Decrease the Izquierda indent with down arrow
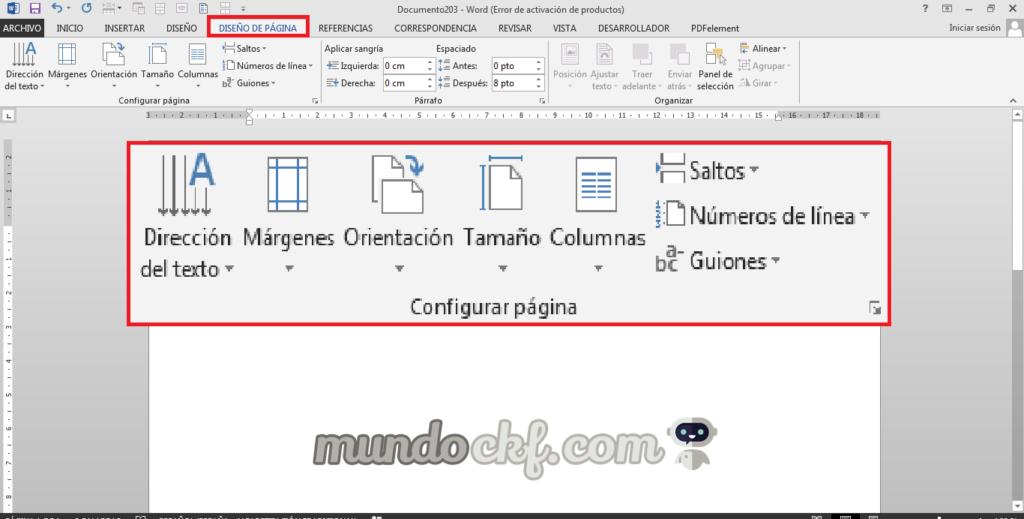The image size is (1024, 519). 430,69
